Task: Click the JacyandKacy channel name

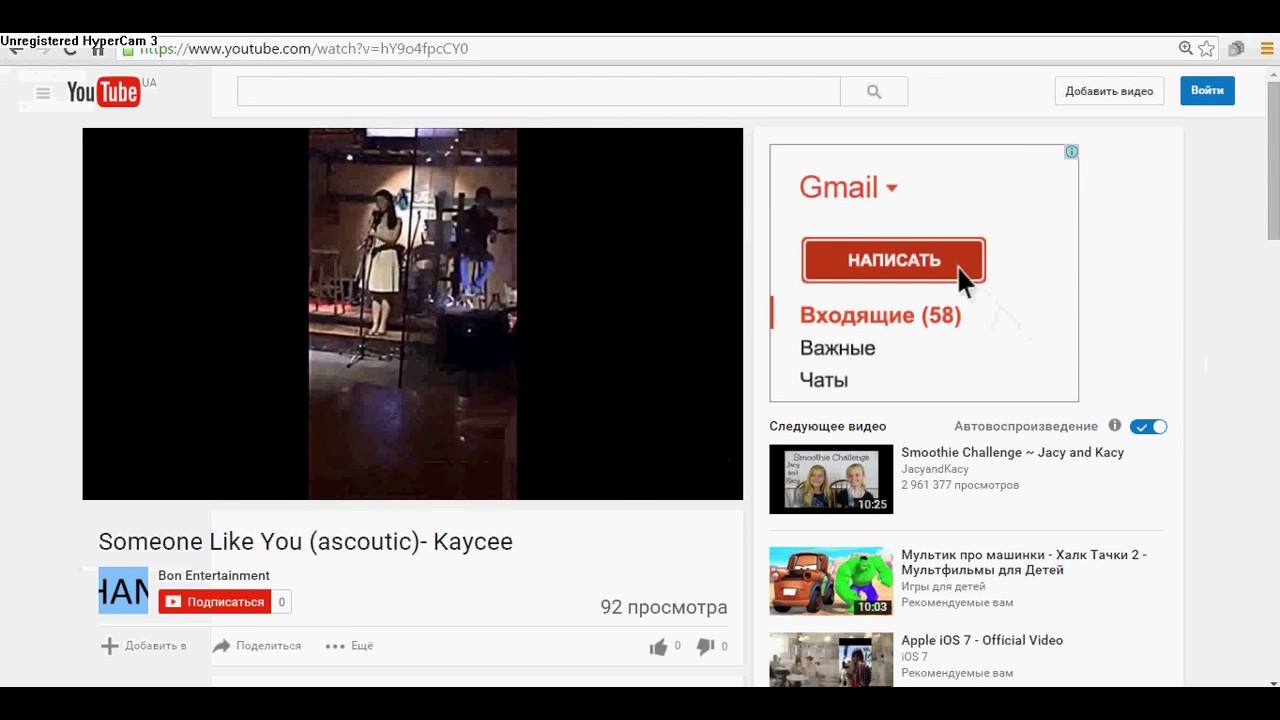Action: [935, 469]
